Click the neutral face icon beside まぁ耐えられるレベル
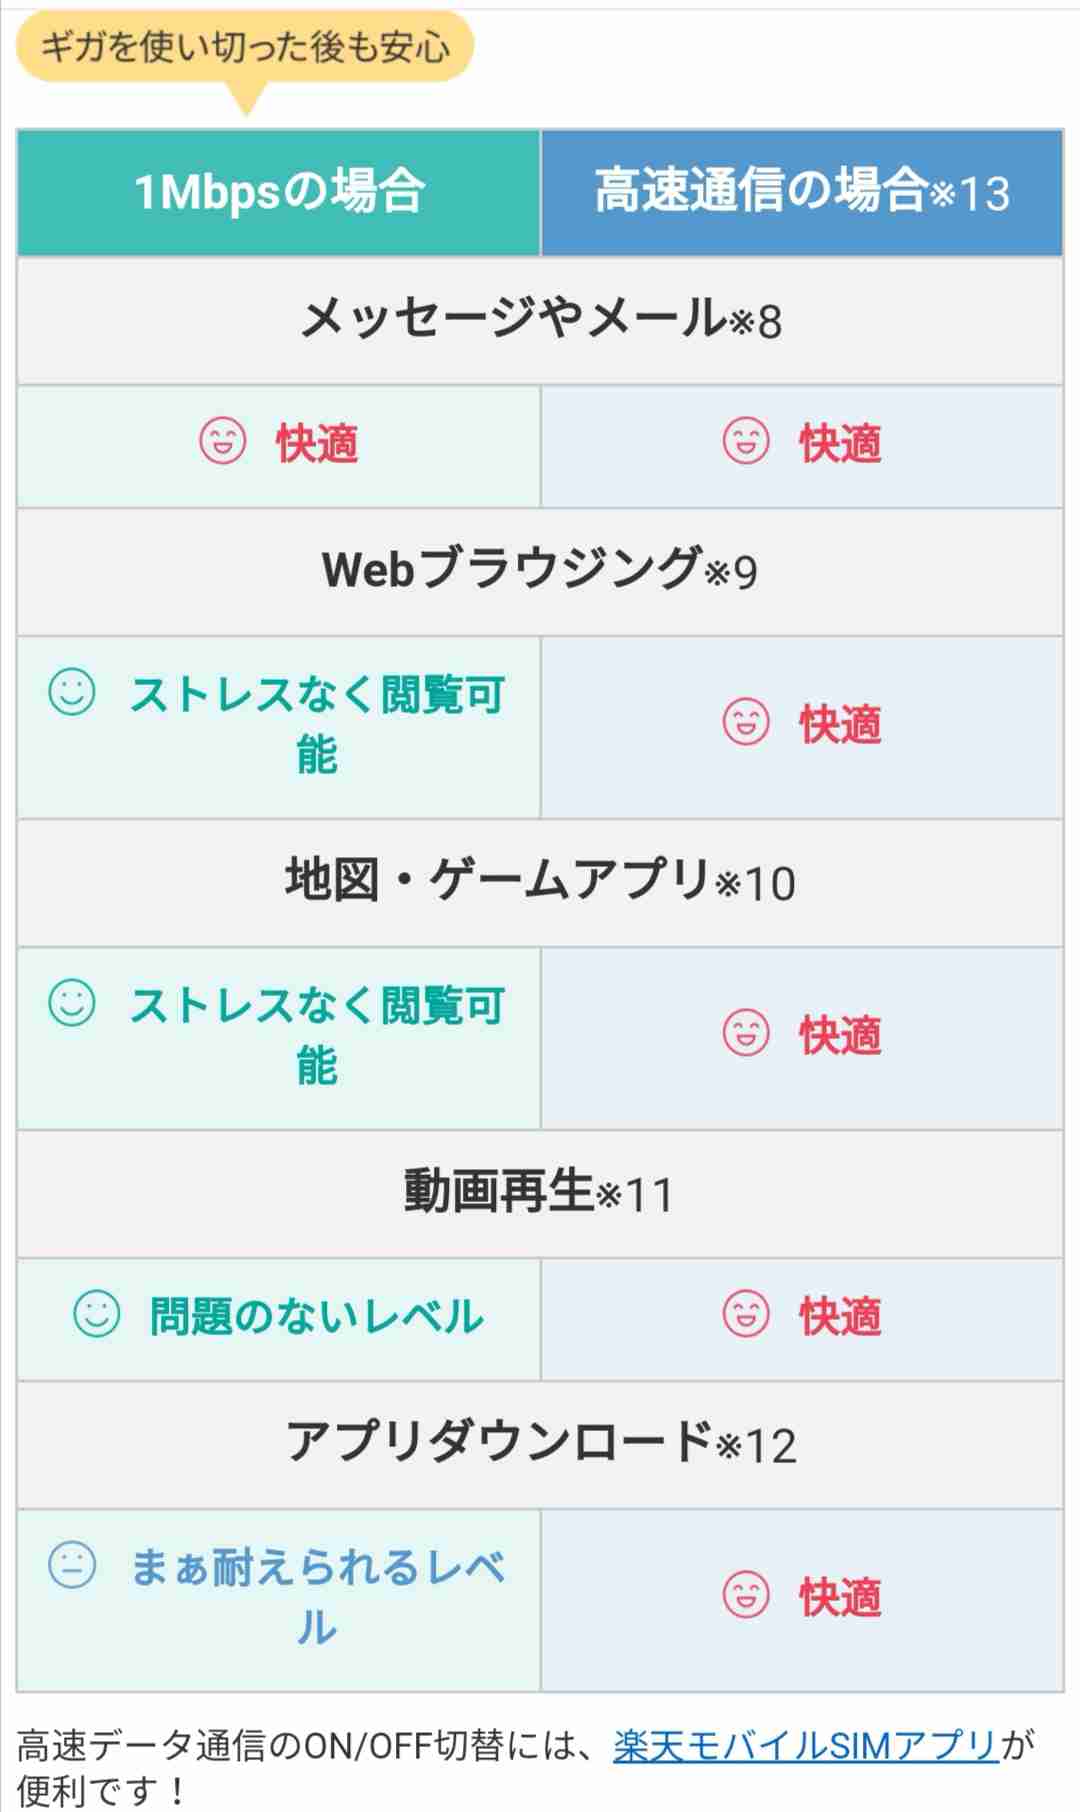This screenshot has width=1080, height=1812. [x=72, y=1565]
